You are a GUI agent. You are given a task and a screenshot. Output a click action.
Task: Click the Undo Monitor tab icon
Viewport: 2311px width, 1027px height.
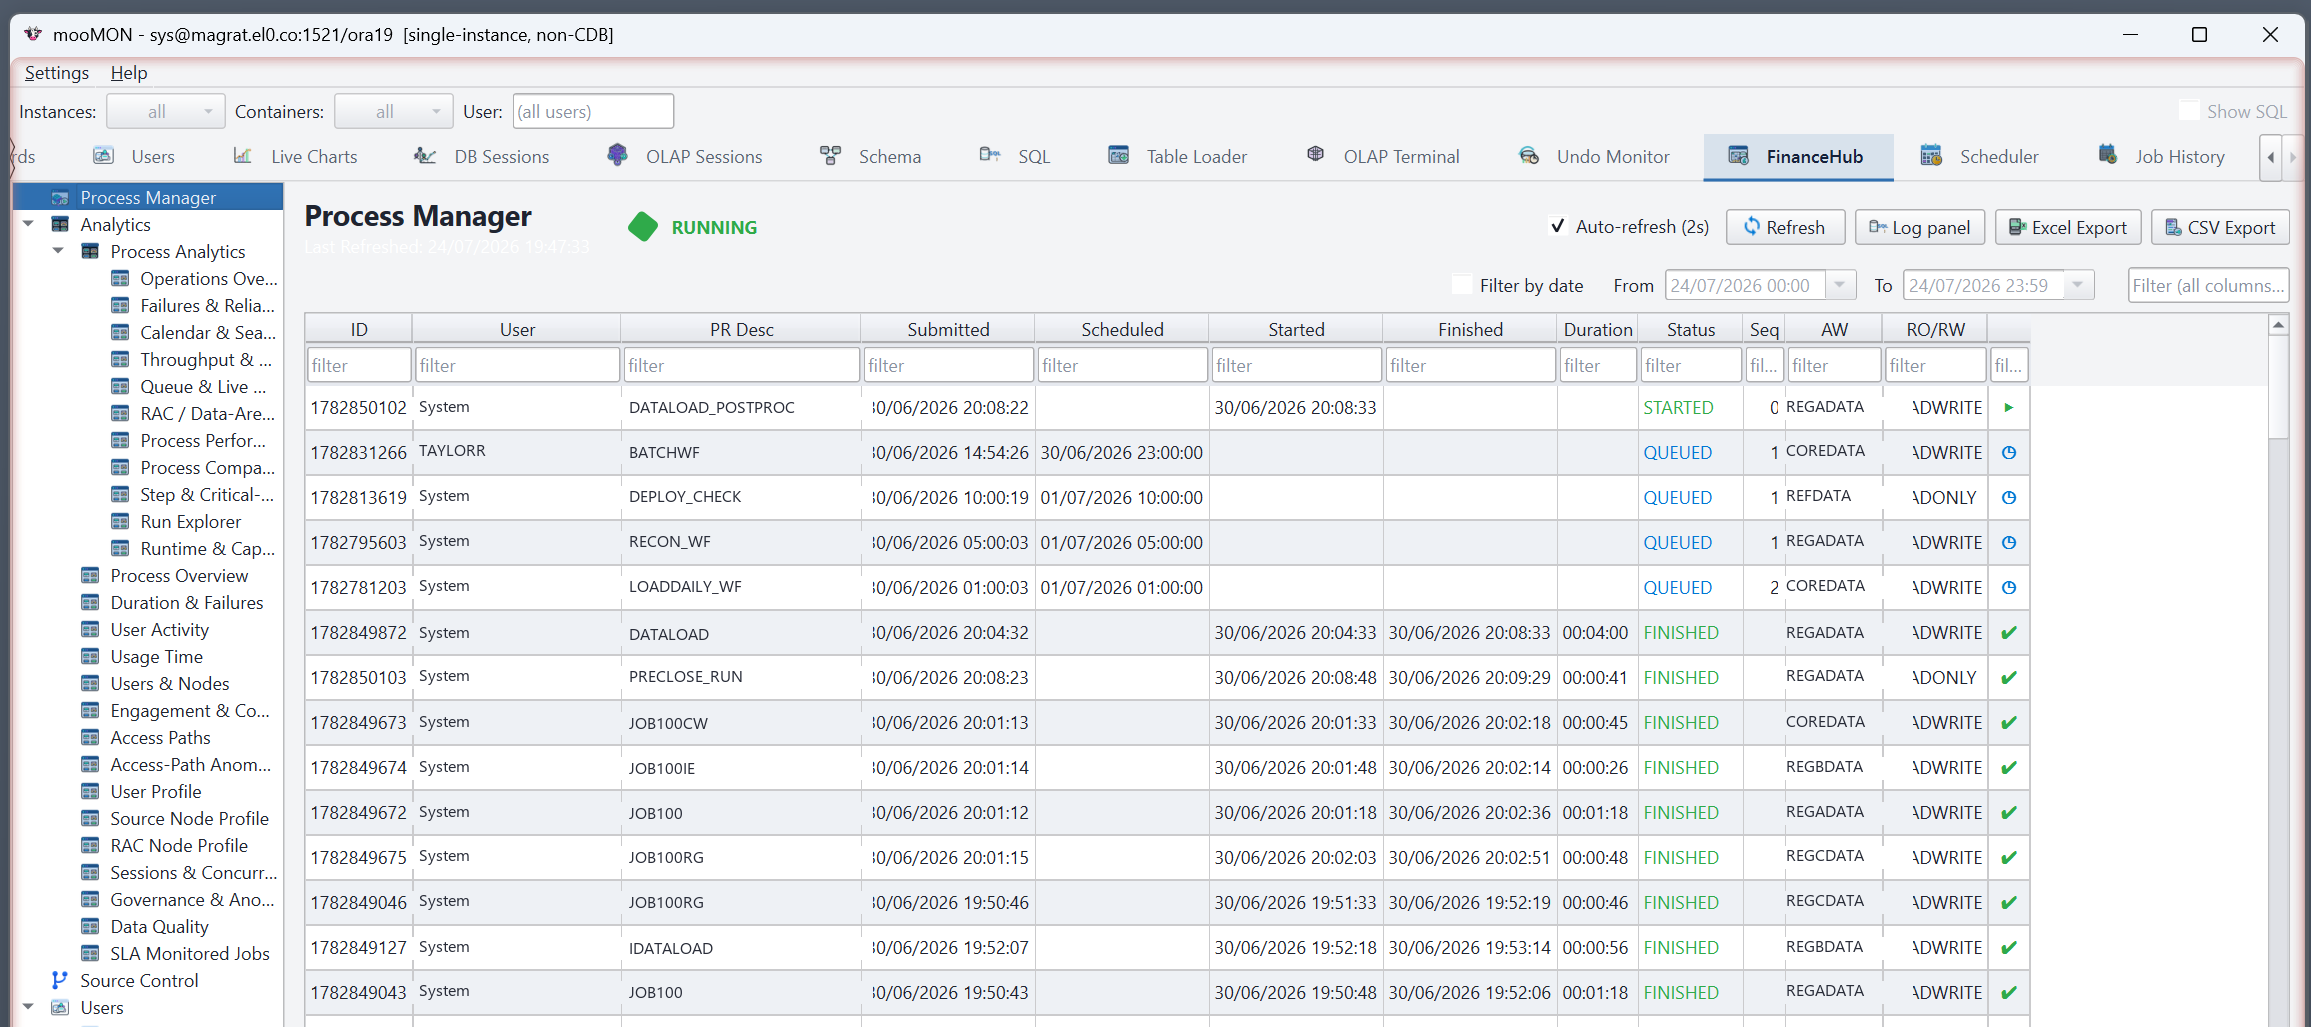coord(1529,156)
